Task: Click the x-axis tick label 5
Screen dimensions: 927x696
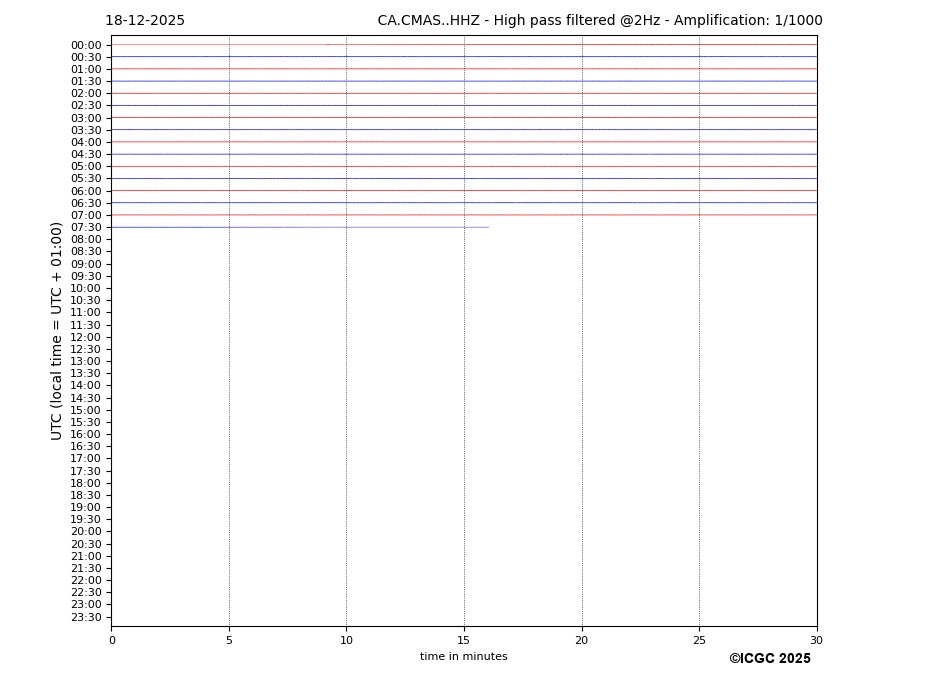Action: 229,640
